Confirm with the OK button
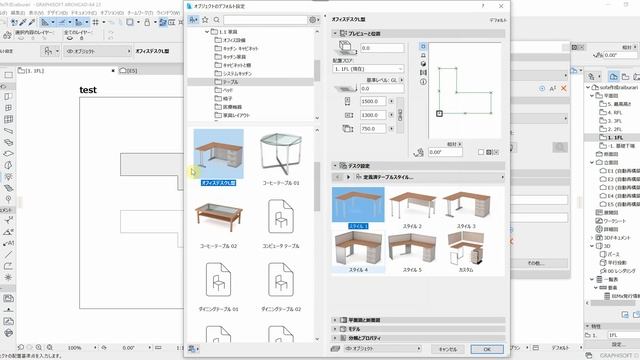The height and width of the screenshot is (360, 640). [x=487, y=349]
